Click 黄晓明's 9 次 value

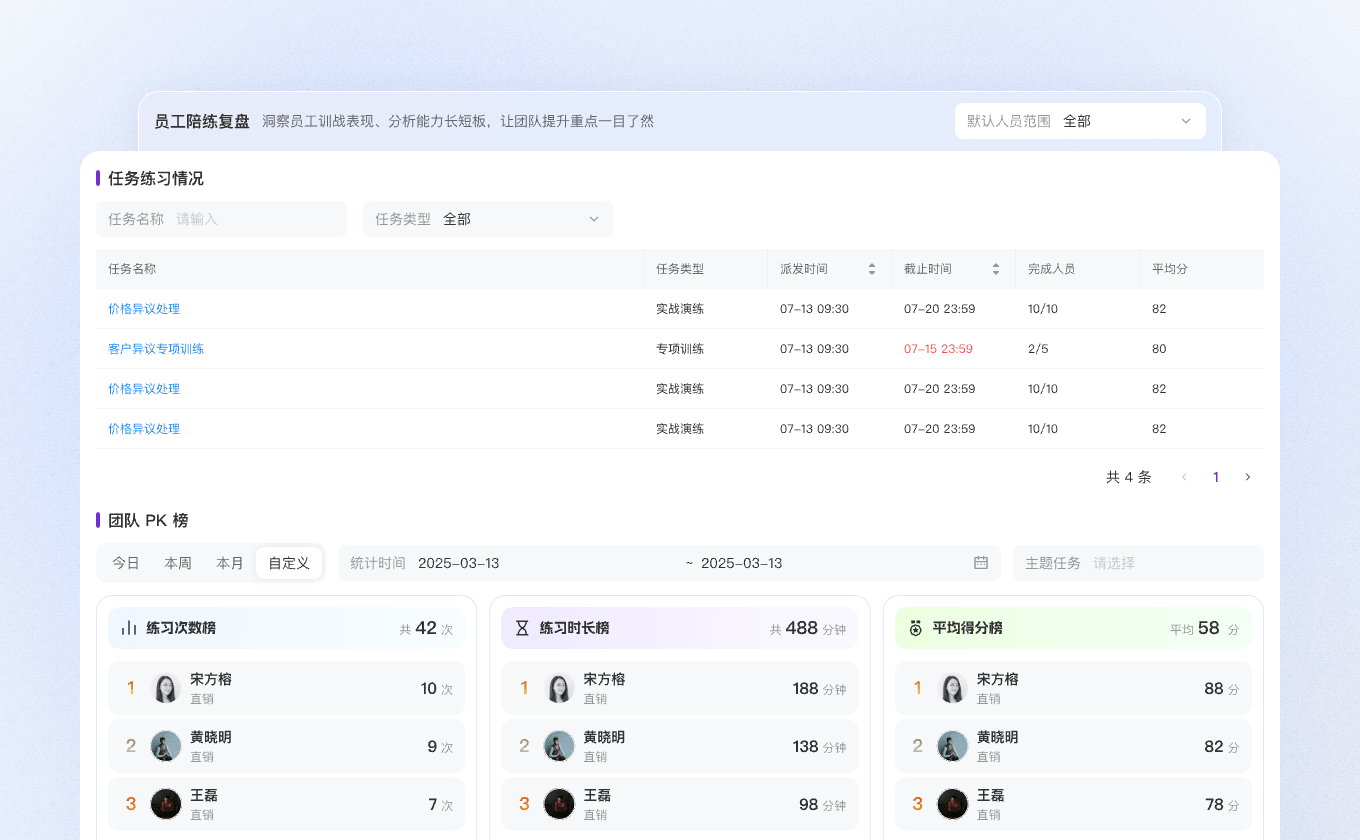pyautogui.click(x=440, y=746)
